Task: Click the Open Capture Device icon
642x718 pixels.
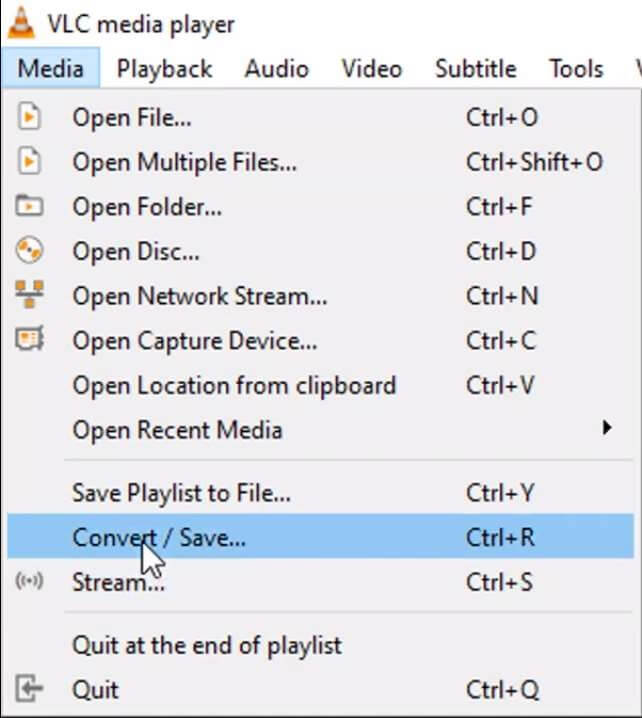Action: click(x=30, y=341)
